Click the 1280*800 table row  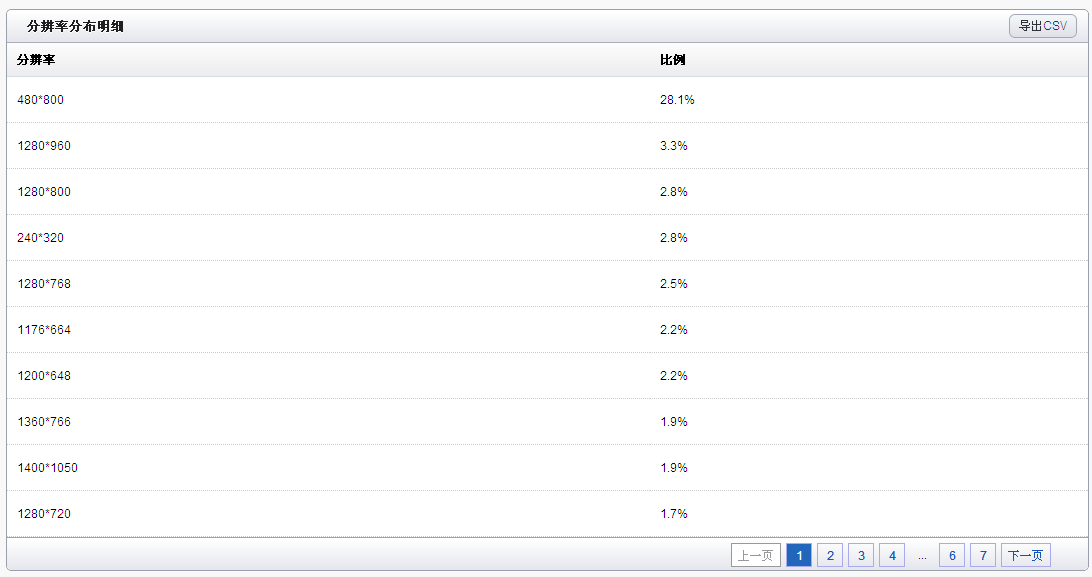(547, 191)
